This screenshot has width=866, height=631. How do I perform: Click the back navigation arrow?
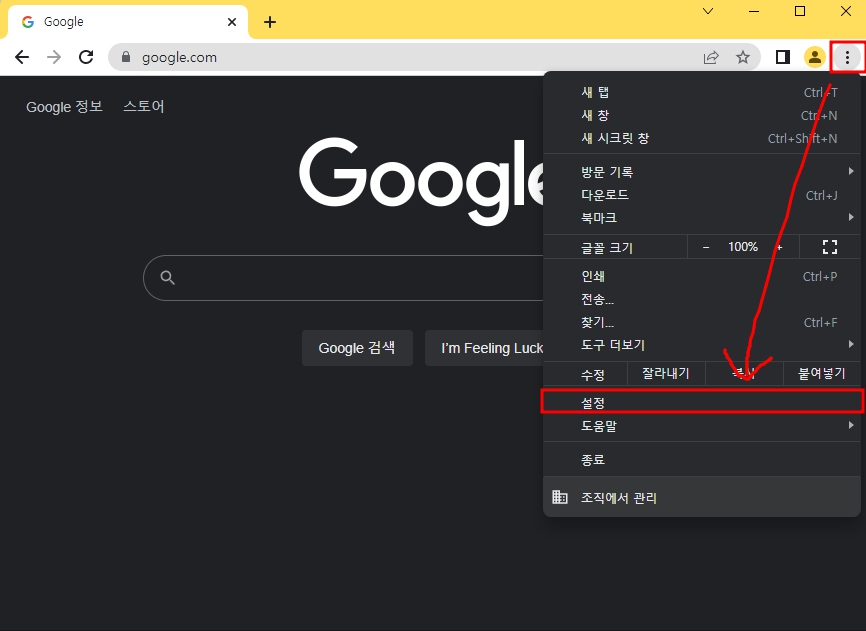click(21, 57)
